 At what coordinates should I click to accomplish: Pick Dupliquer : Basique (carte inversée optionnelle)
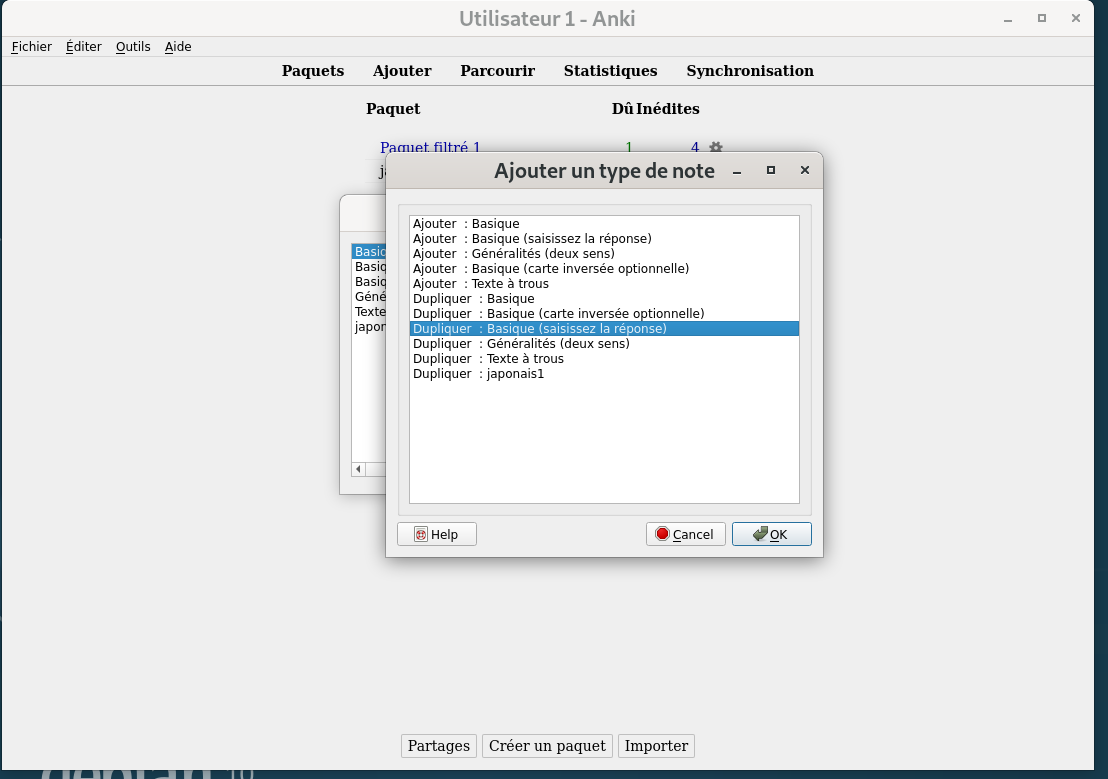pyautogui.click(x=558, y=314)
